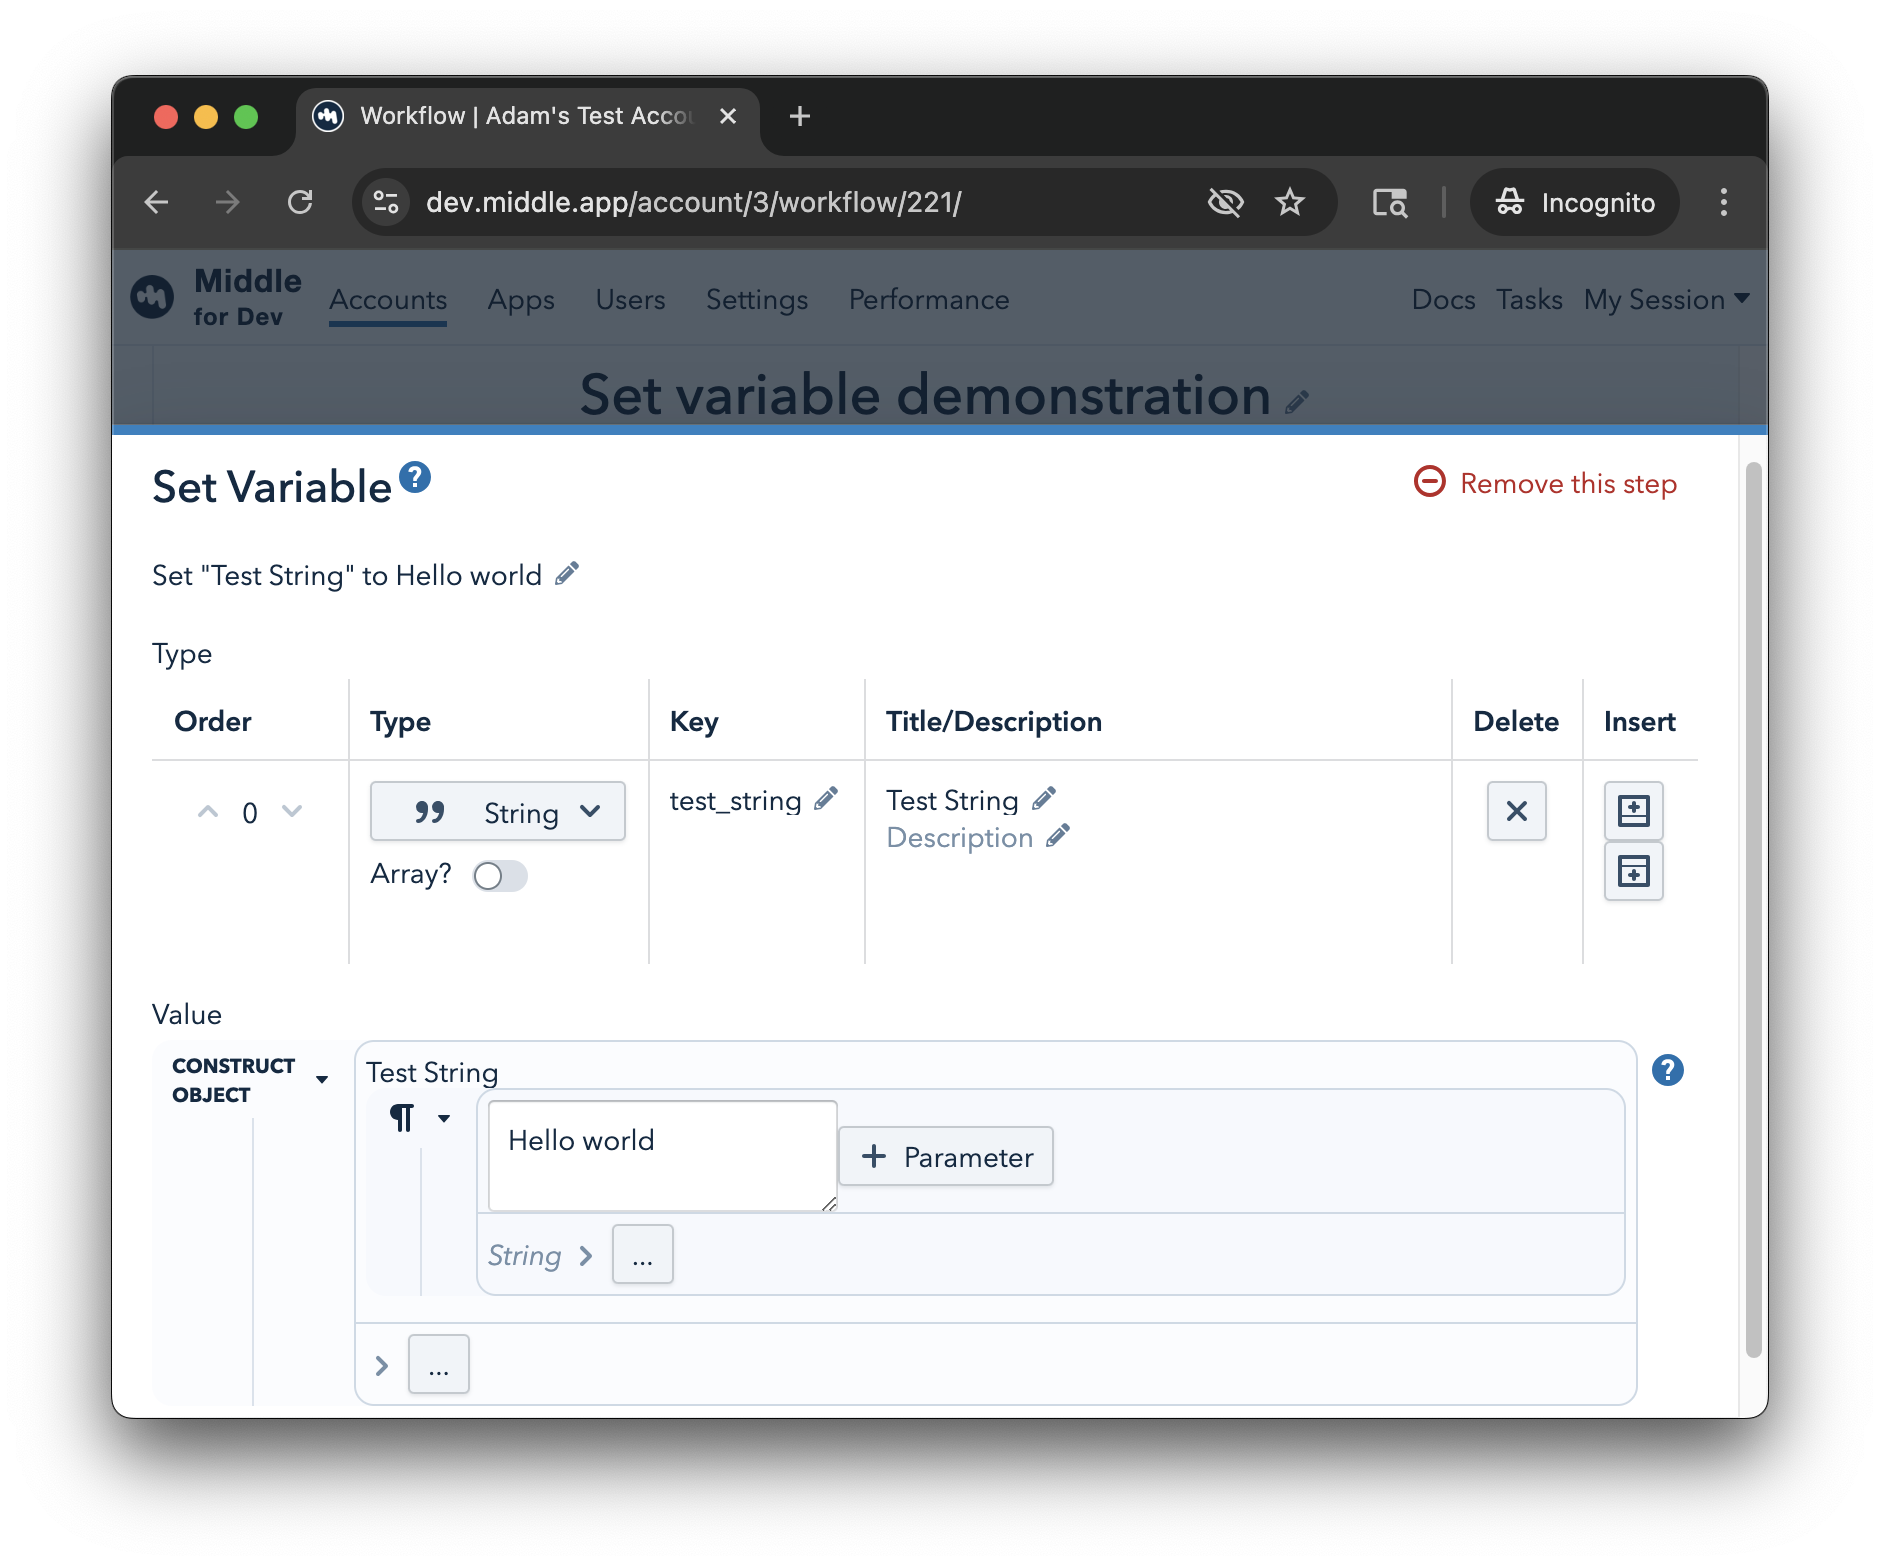Open help for the Value section
Image resolution: width=1880 pixels, height=1566 pixels.
tap(1667, 1070)
